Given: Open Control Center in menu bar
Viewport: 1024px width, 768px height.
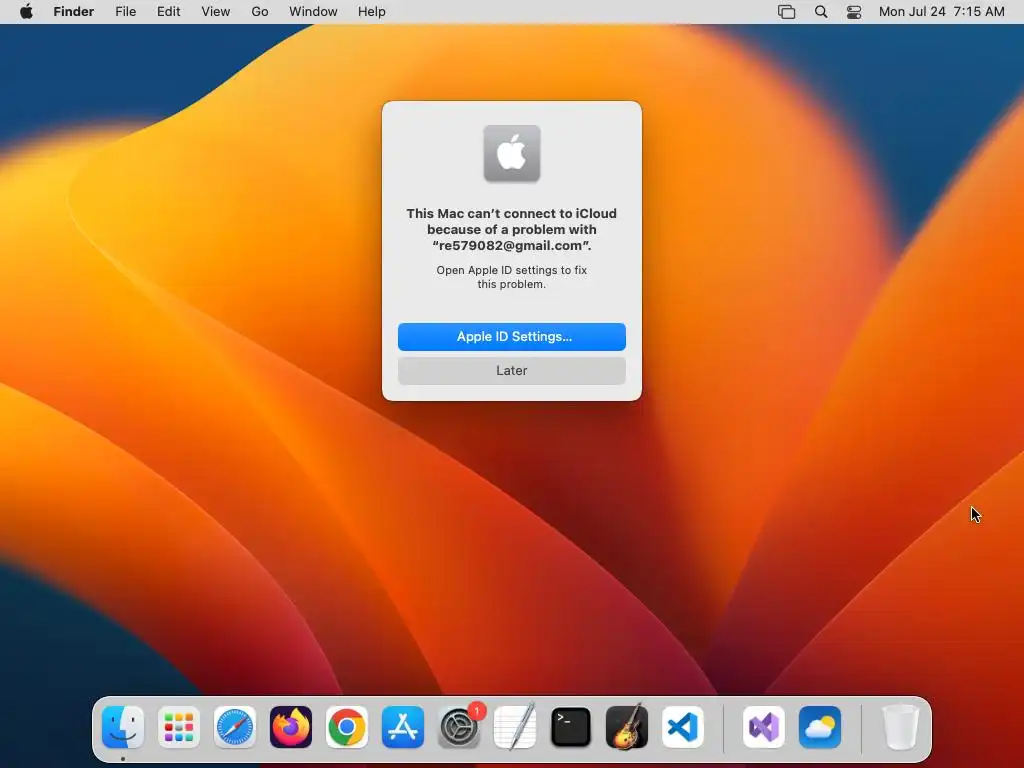Looking at the screenshot, I should 854,12.
